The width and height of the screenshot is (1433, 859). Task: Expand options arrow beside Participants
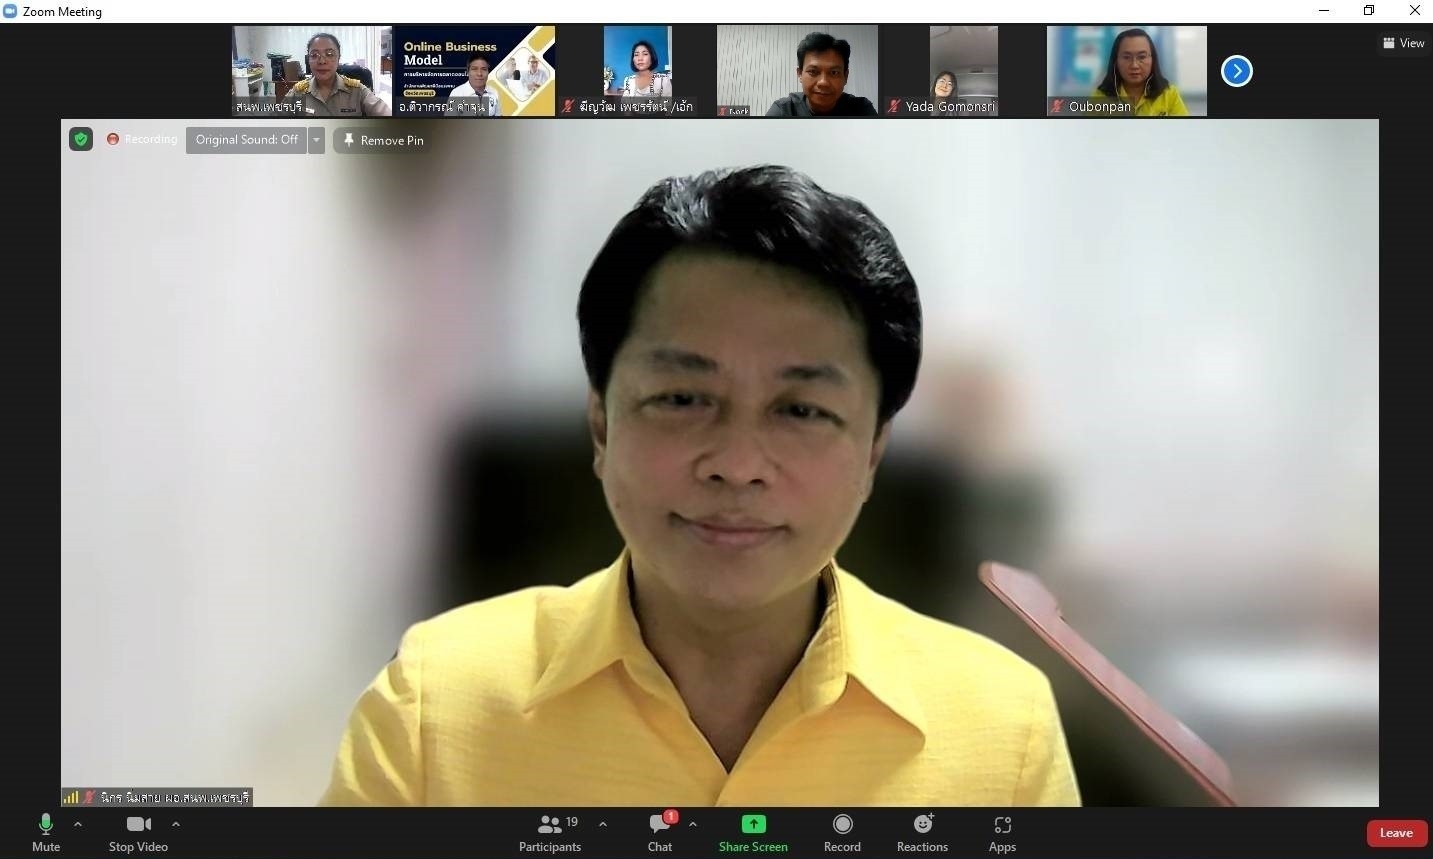pos(603,824)
